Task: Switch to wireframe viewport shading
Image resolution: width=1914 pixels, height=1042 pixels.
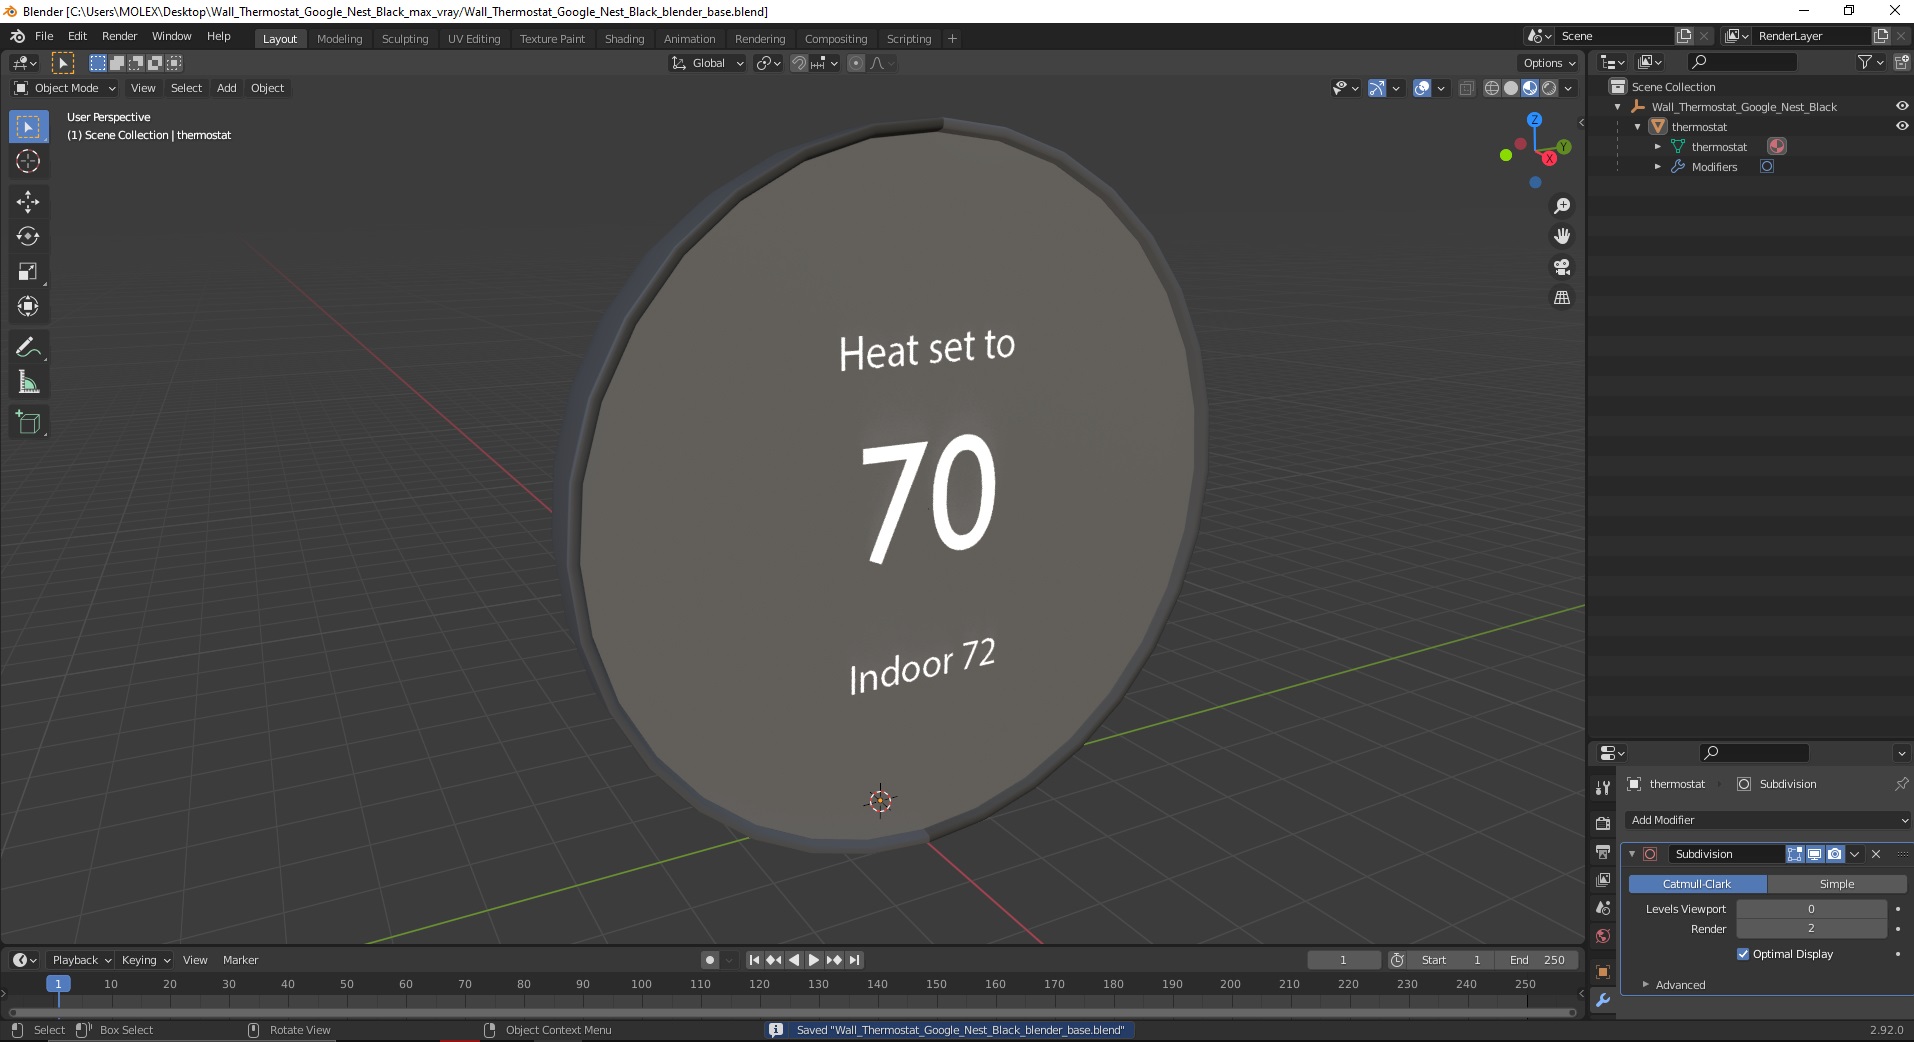Action: (x=1492, y=88)
